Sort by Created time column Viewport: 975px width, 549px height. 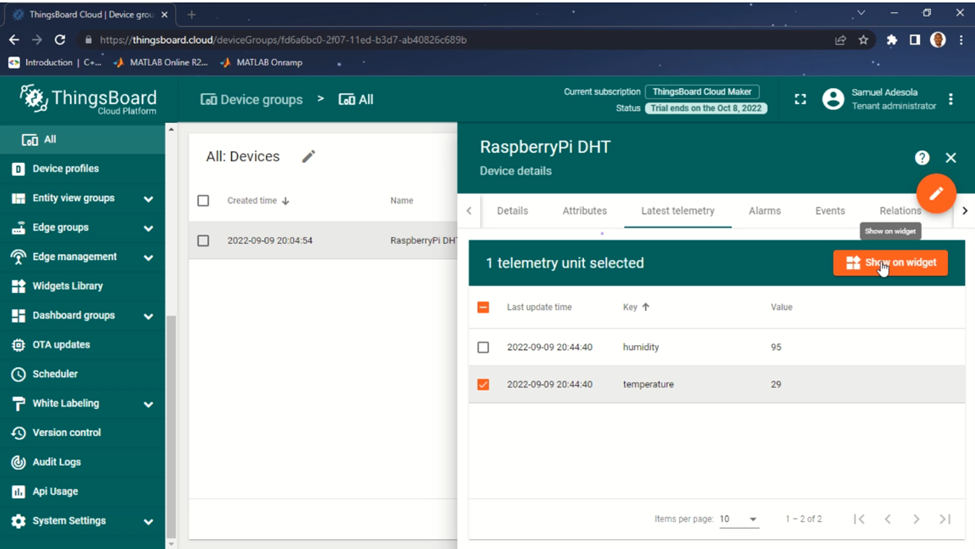point(258,201)
